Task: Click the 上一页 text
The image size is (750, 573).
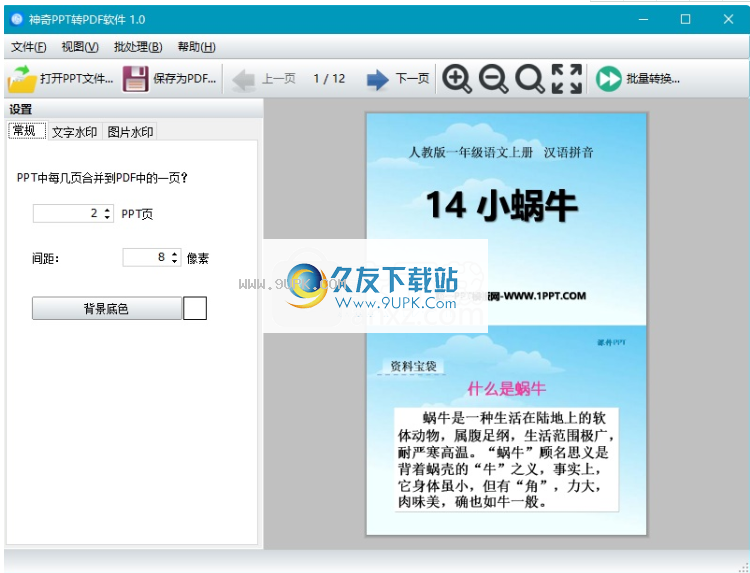Action: 278,79
